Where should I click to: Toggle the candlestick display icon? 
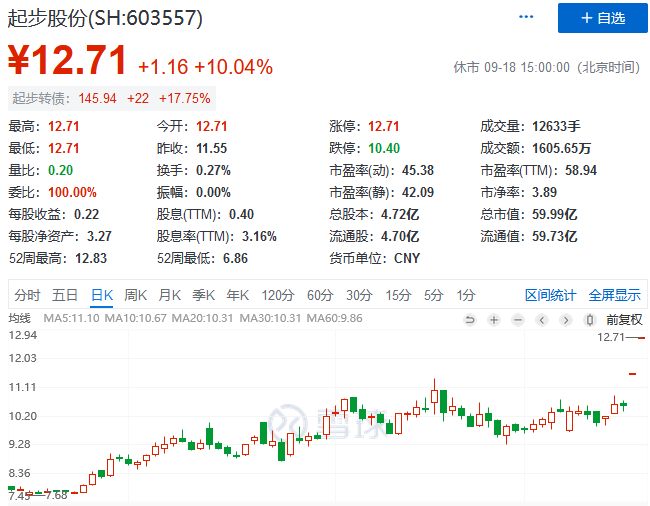[x=590, y=320]
